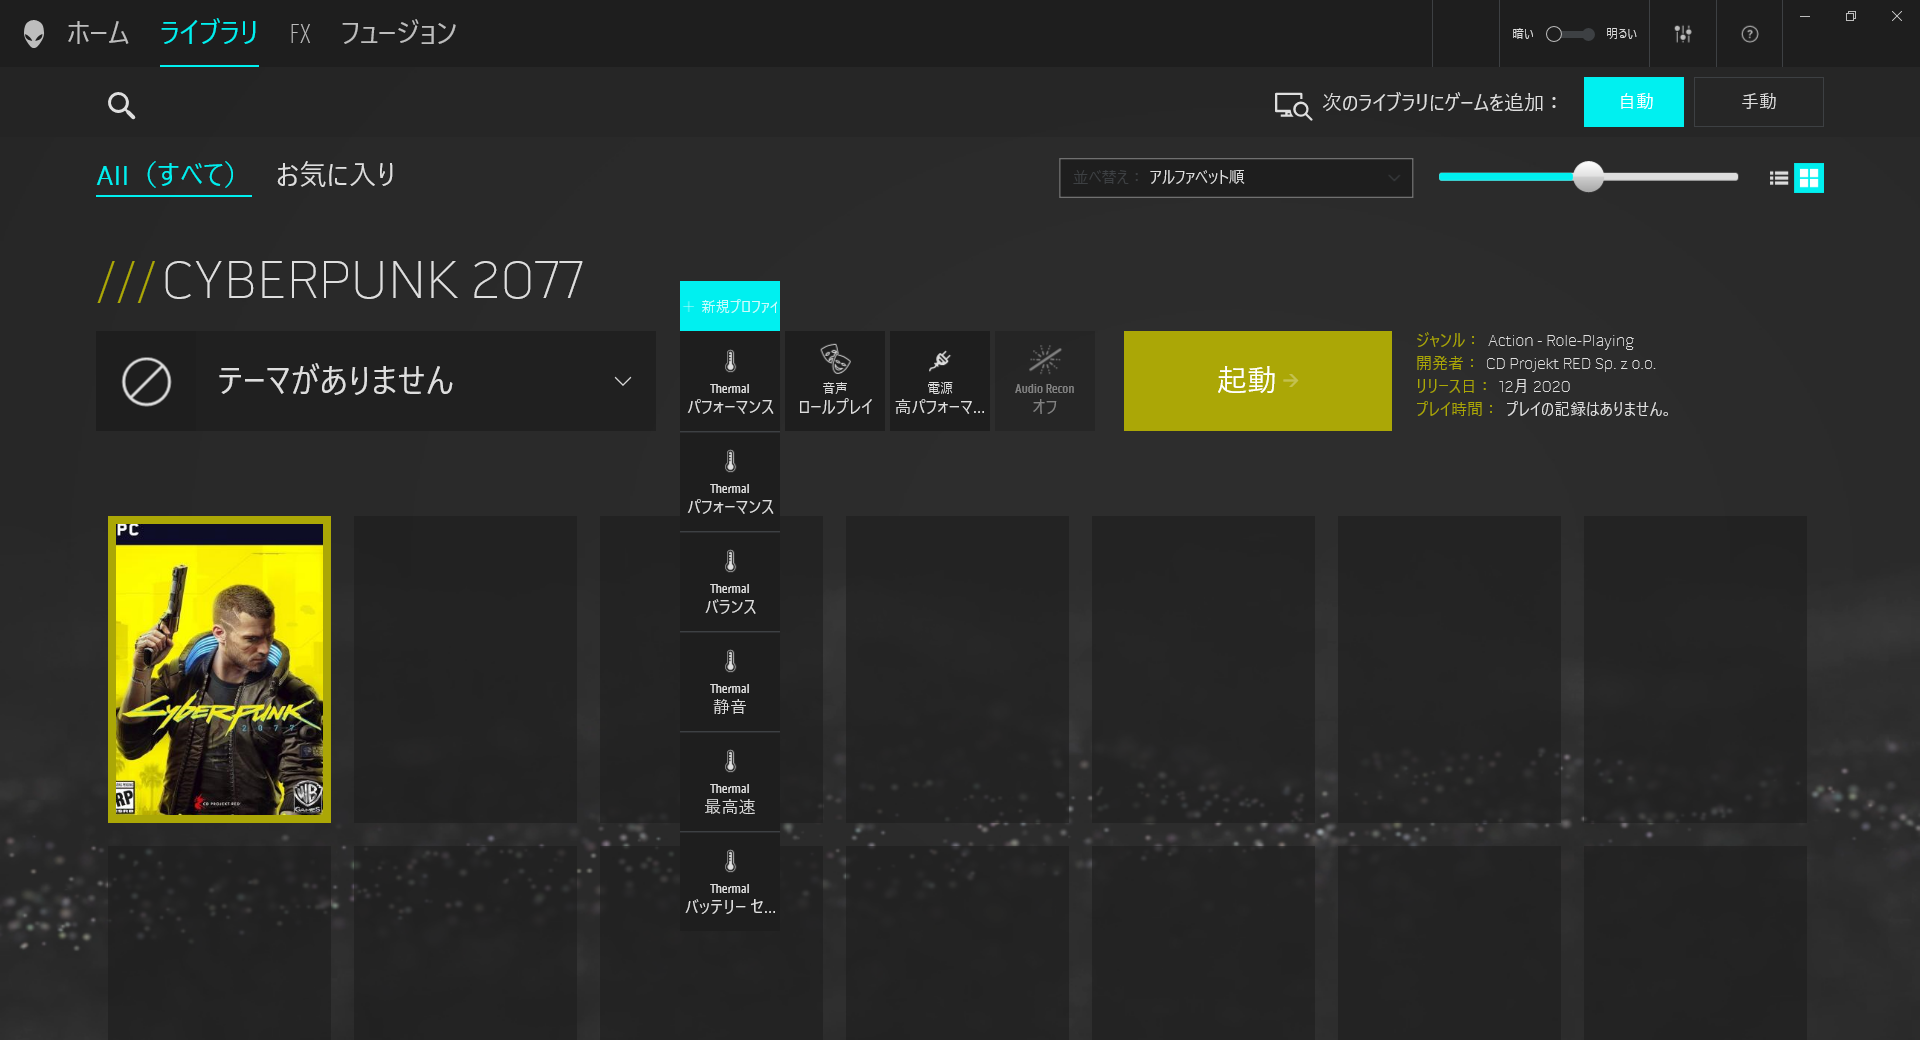Click the プレイの記録はありません text

pos(1587,410)
